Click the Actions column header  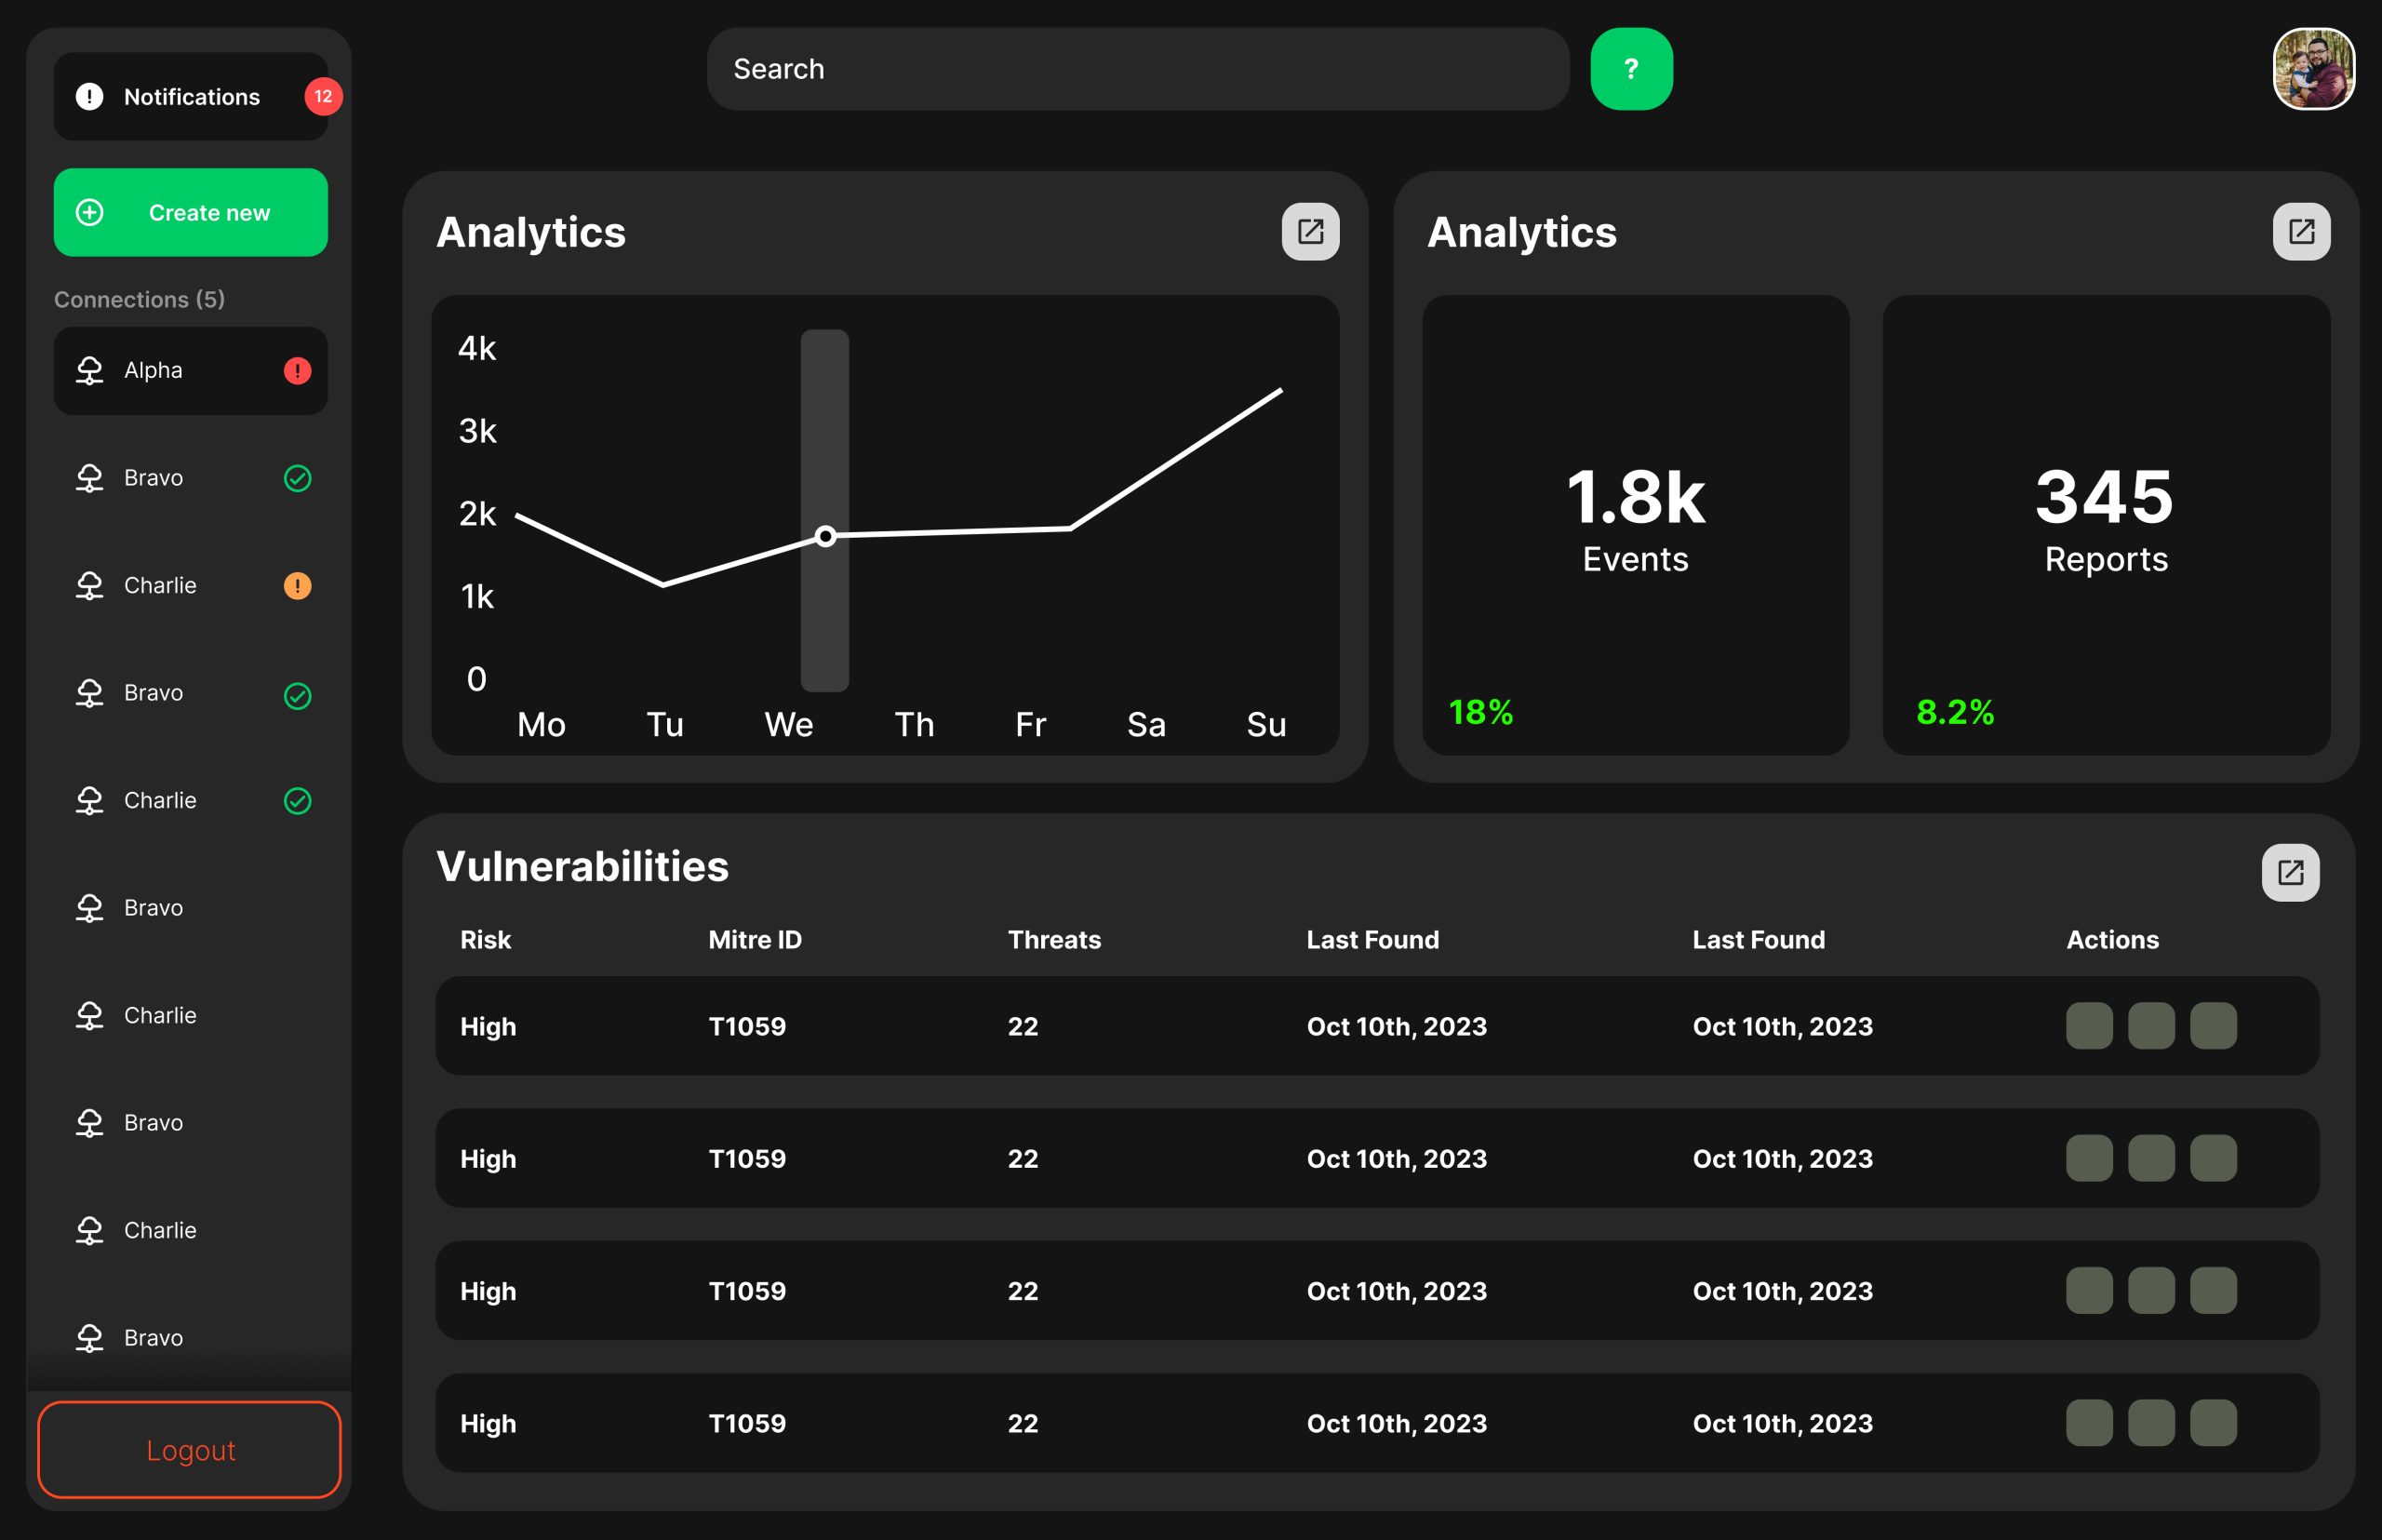pos(2112,940)
